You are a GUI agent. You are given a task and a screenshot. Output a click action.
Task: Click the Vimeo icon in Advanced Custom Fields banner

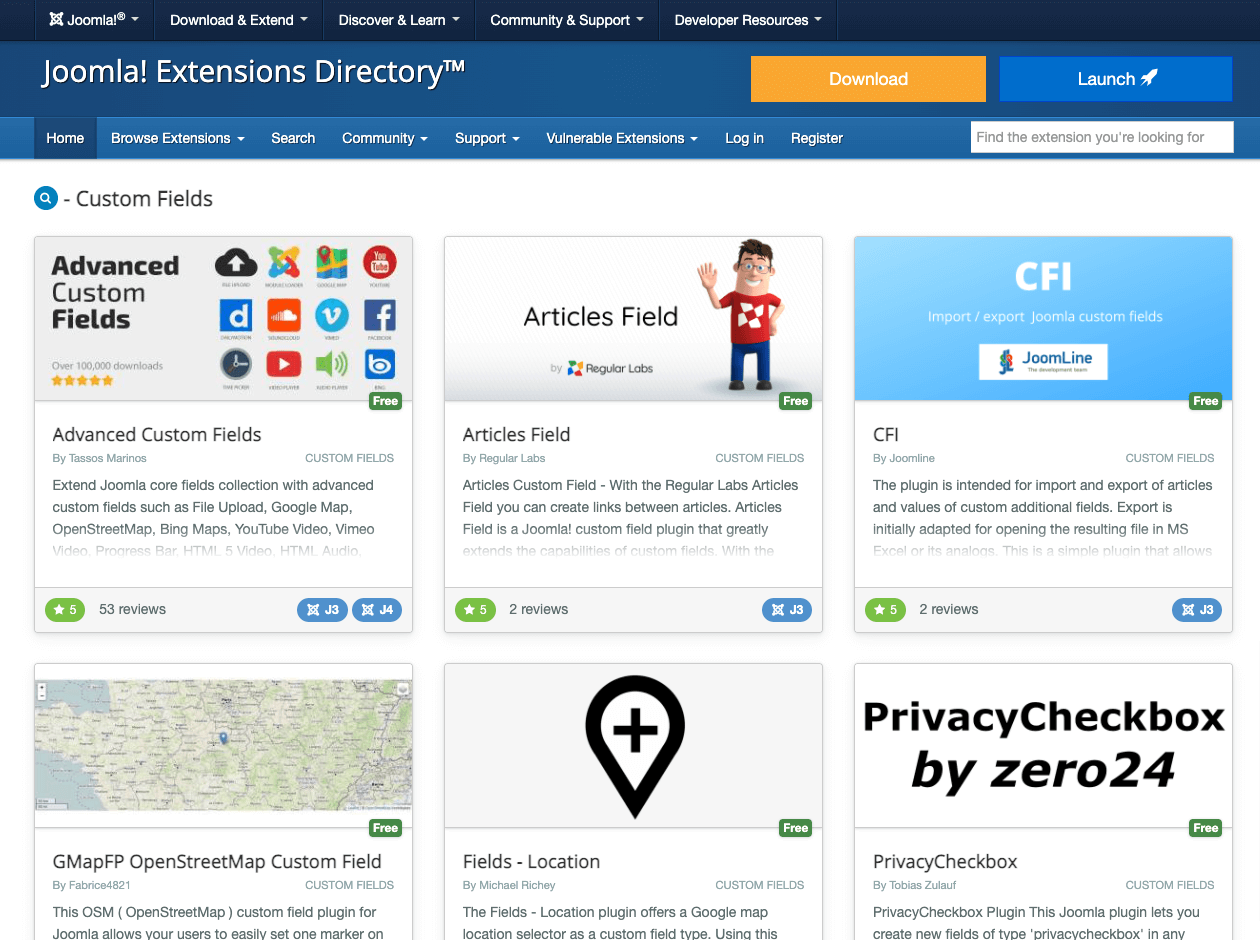tap(332, 315)
